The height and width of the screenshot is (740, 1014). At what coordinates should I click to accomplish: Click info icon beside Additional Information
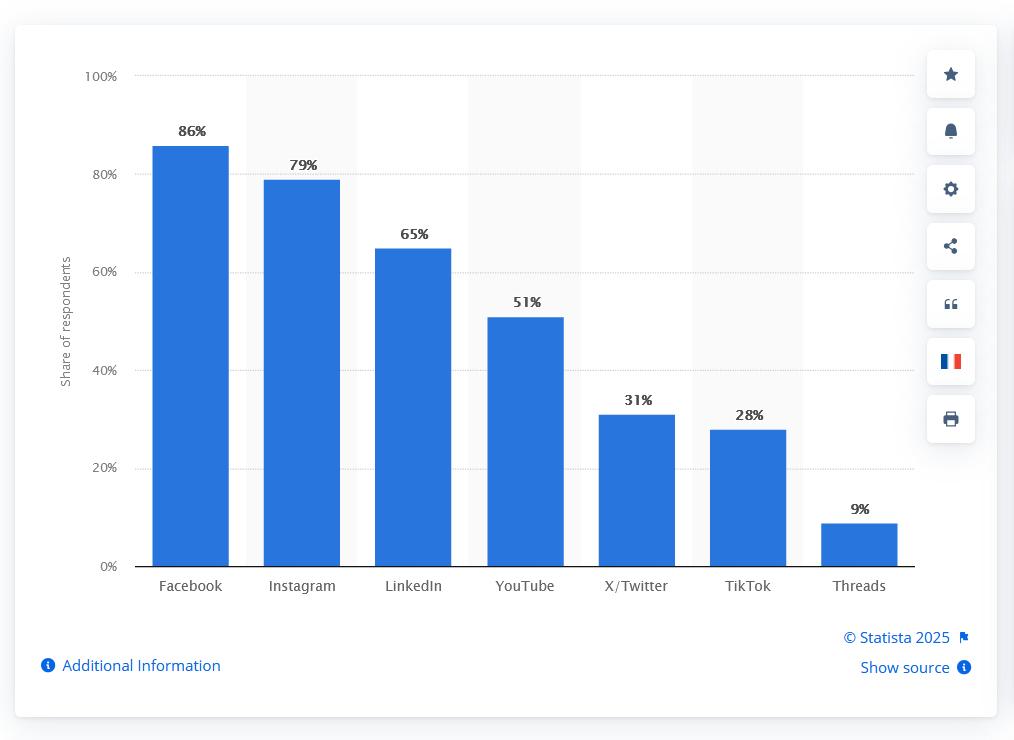[48, 666]
